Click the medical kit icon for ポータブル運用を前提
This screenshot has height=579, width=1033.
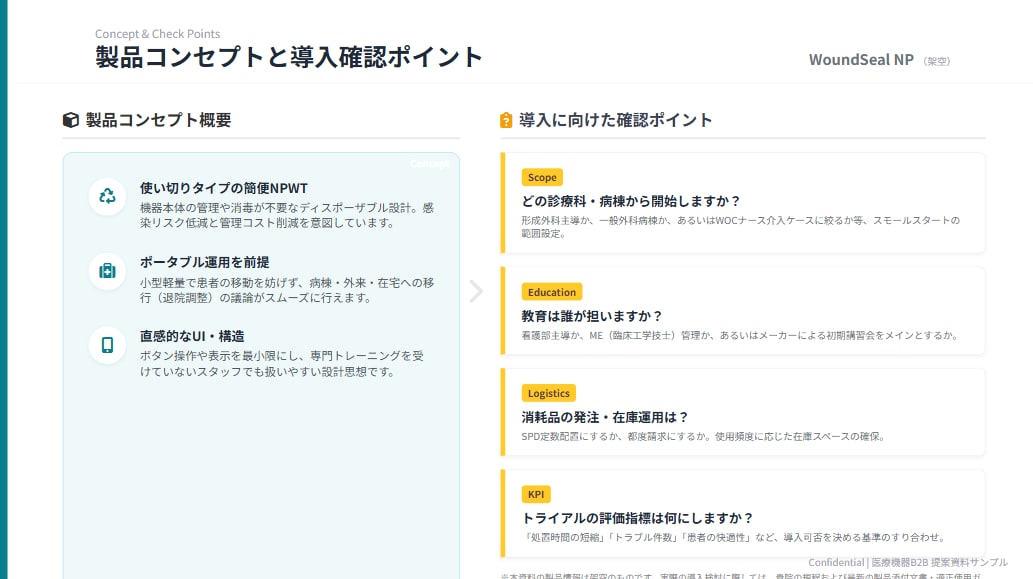[107, 271]
